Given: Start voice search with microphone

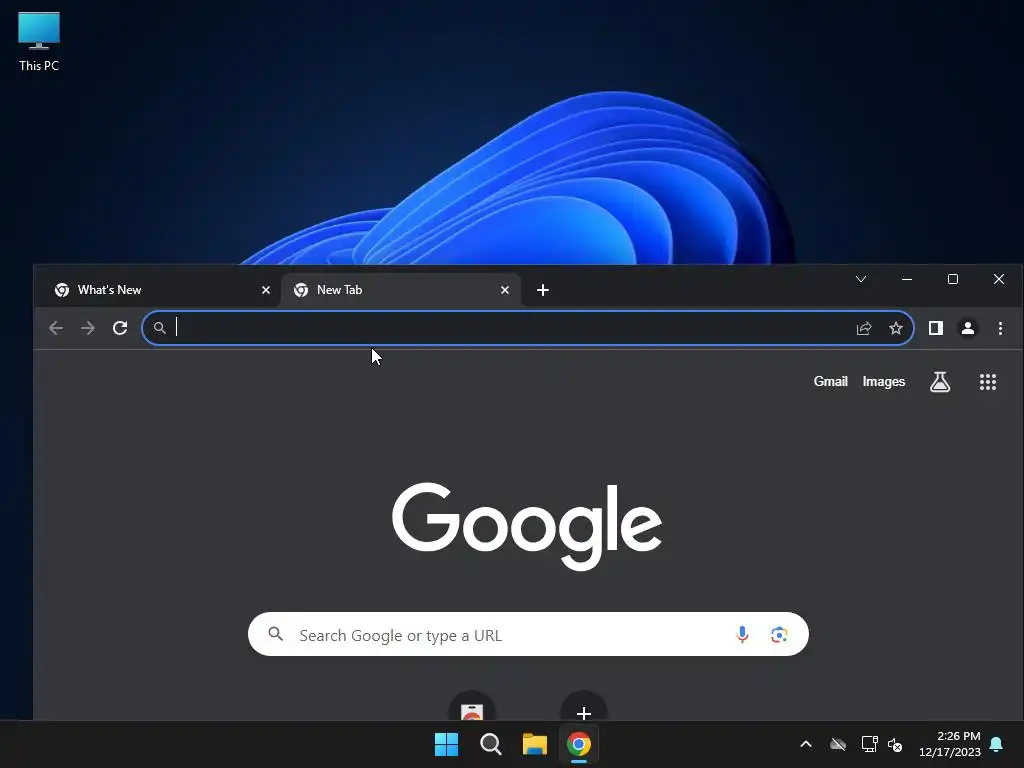Looking at the screenshot, I should point(742,634).
